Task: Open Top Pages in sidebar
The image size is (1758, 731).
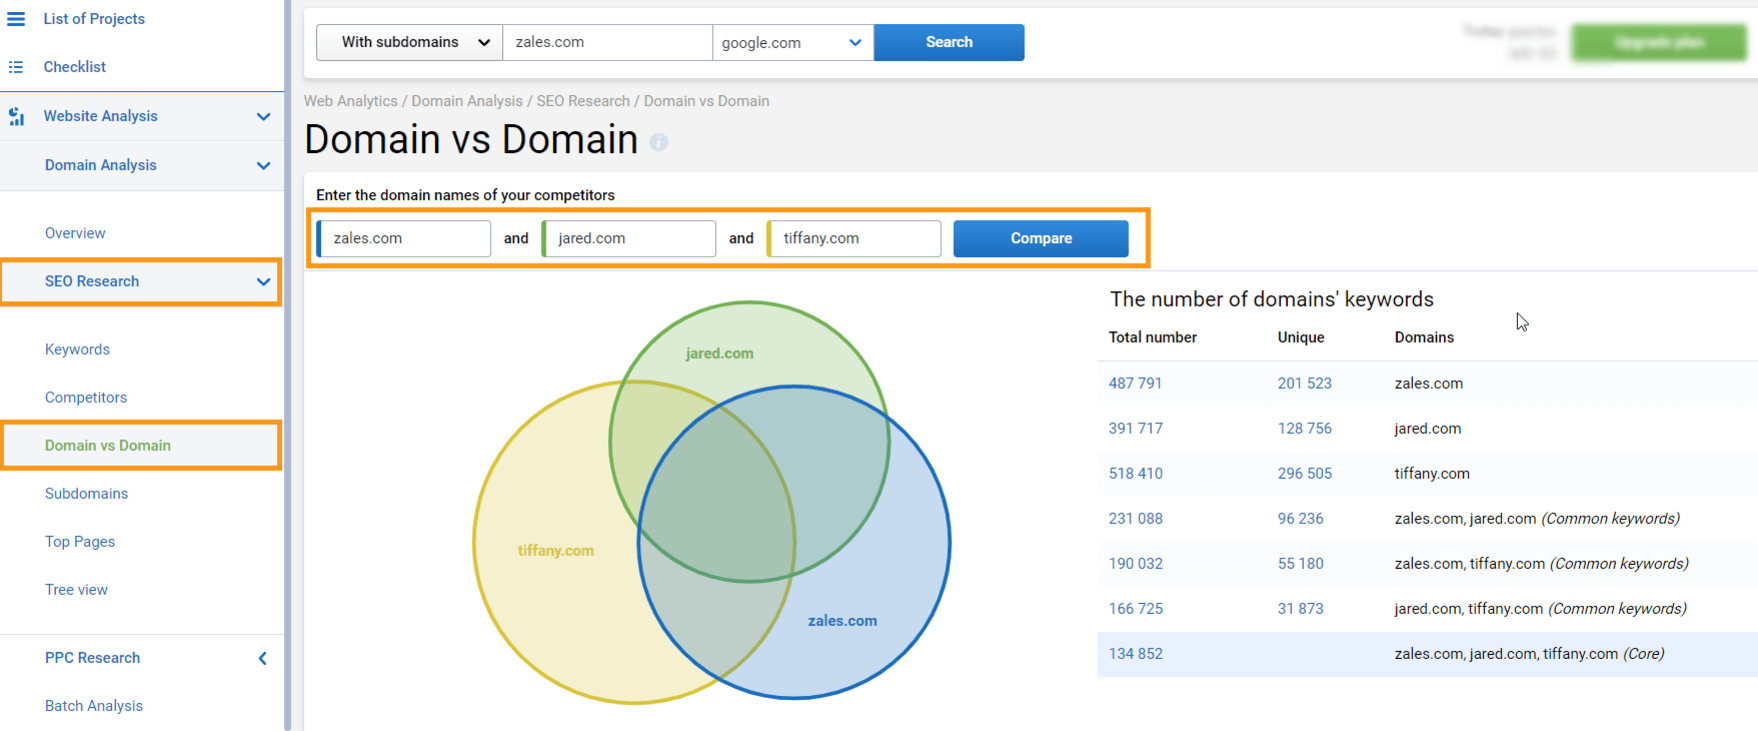Action: pyautogui.click(x=80, y=541)
